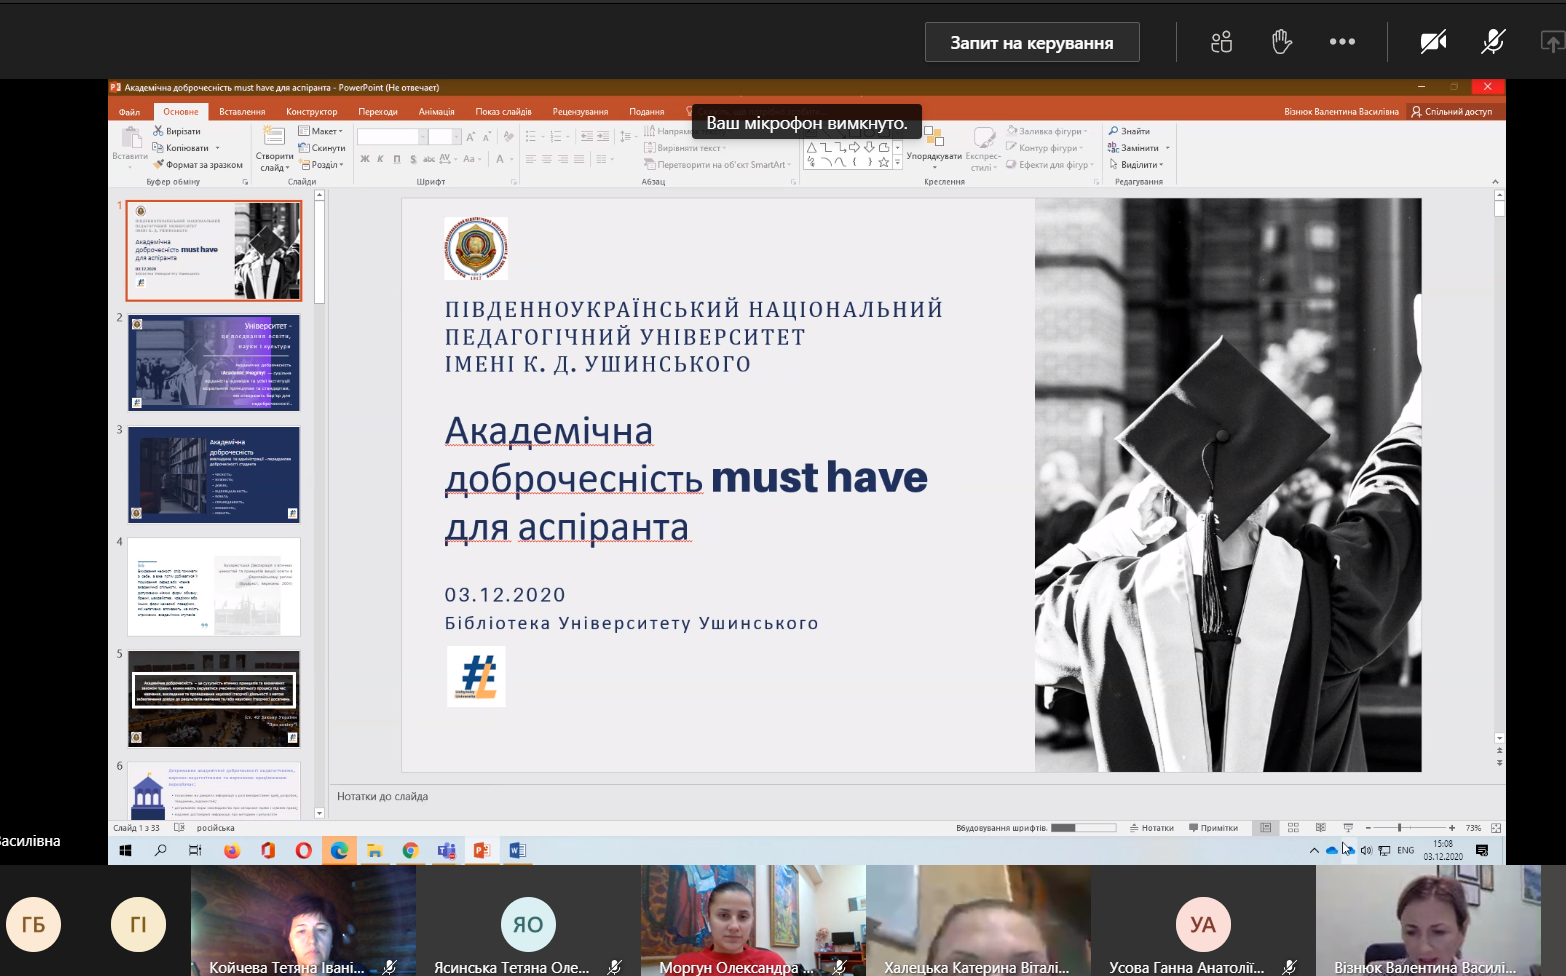Click the share content icon

tap(1551, 42)
